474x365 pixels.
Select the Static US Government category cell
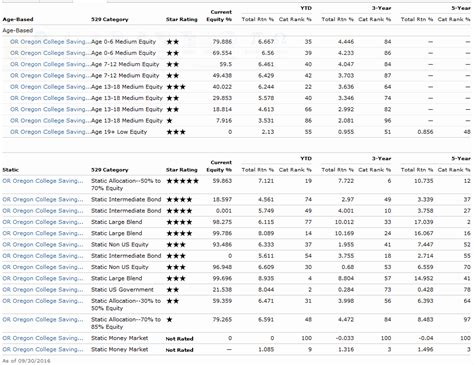tap(122, 290)
